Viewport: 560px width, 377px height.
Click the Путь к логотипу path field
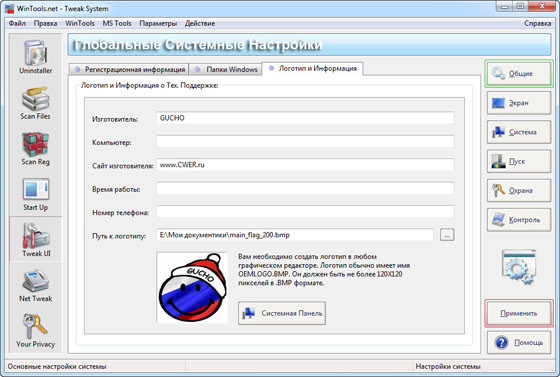click(295, 235)
